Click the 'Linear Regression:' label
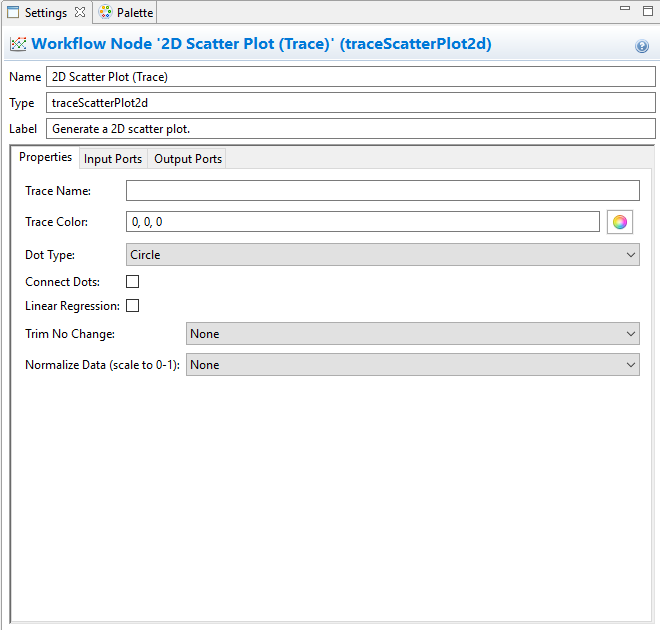The height and width of the screenshot is (630, 660). tap(72, 306)
